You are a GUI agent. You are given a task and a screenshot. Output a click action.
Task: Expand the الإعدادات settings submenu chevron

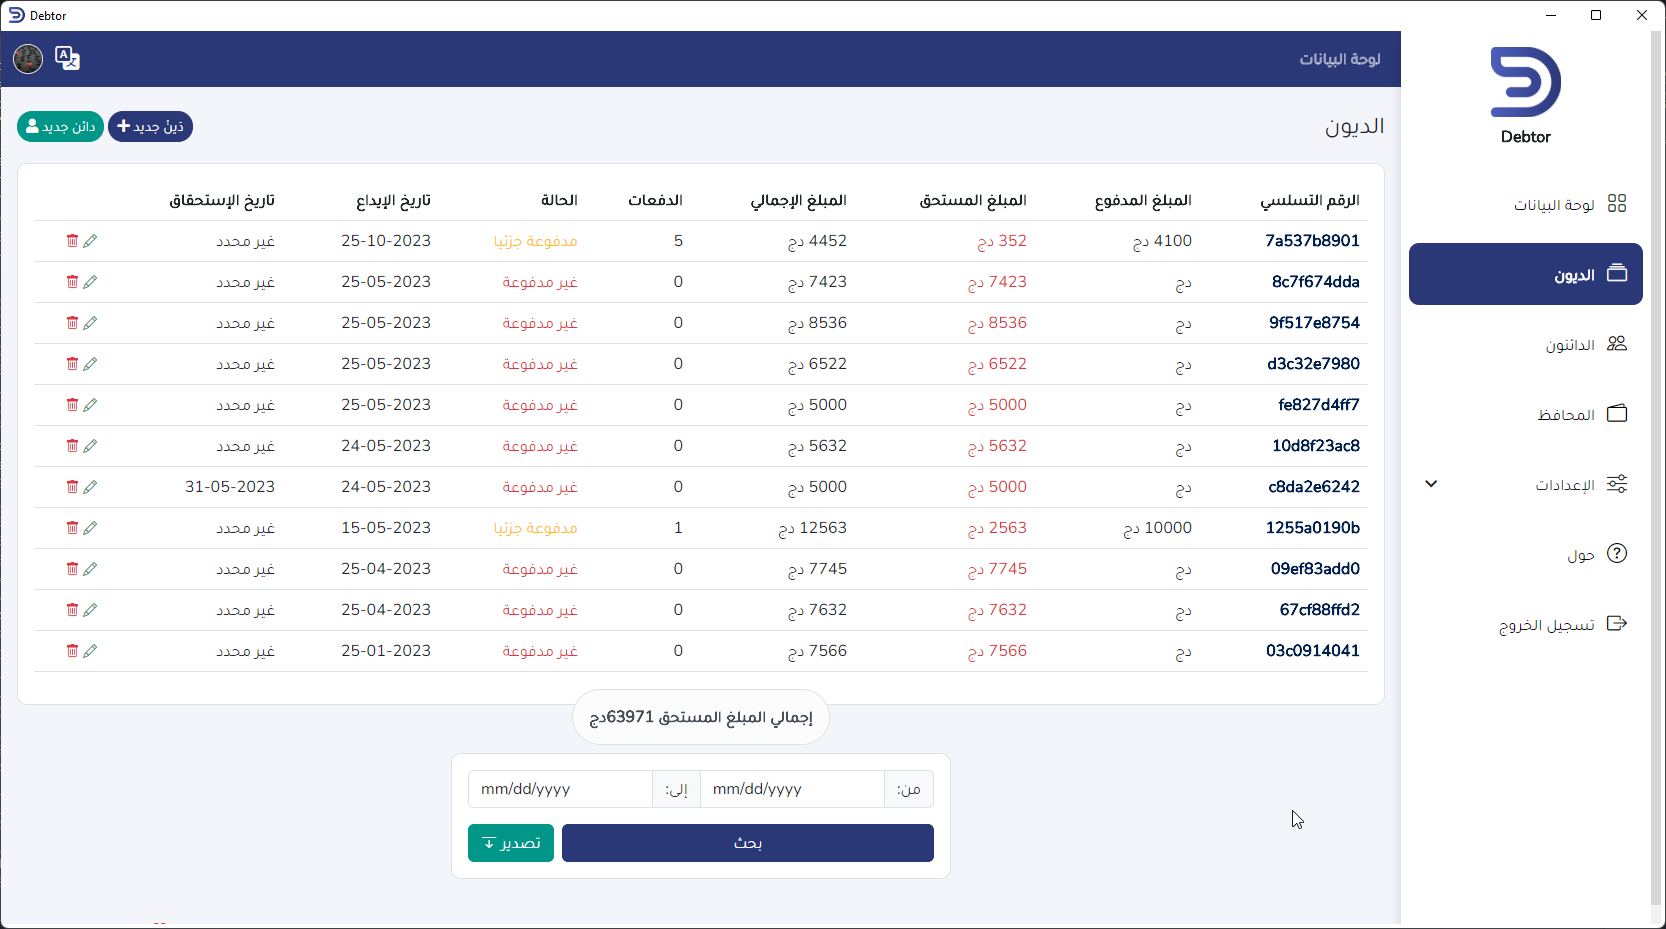coord(1431,484)
